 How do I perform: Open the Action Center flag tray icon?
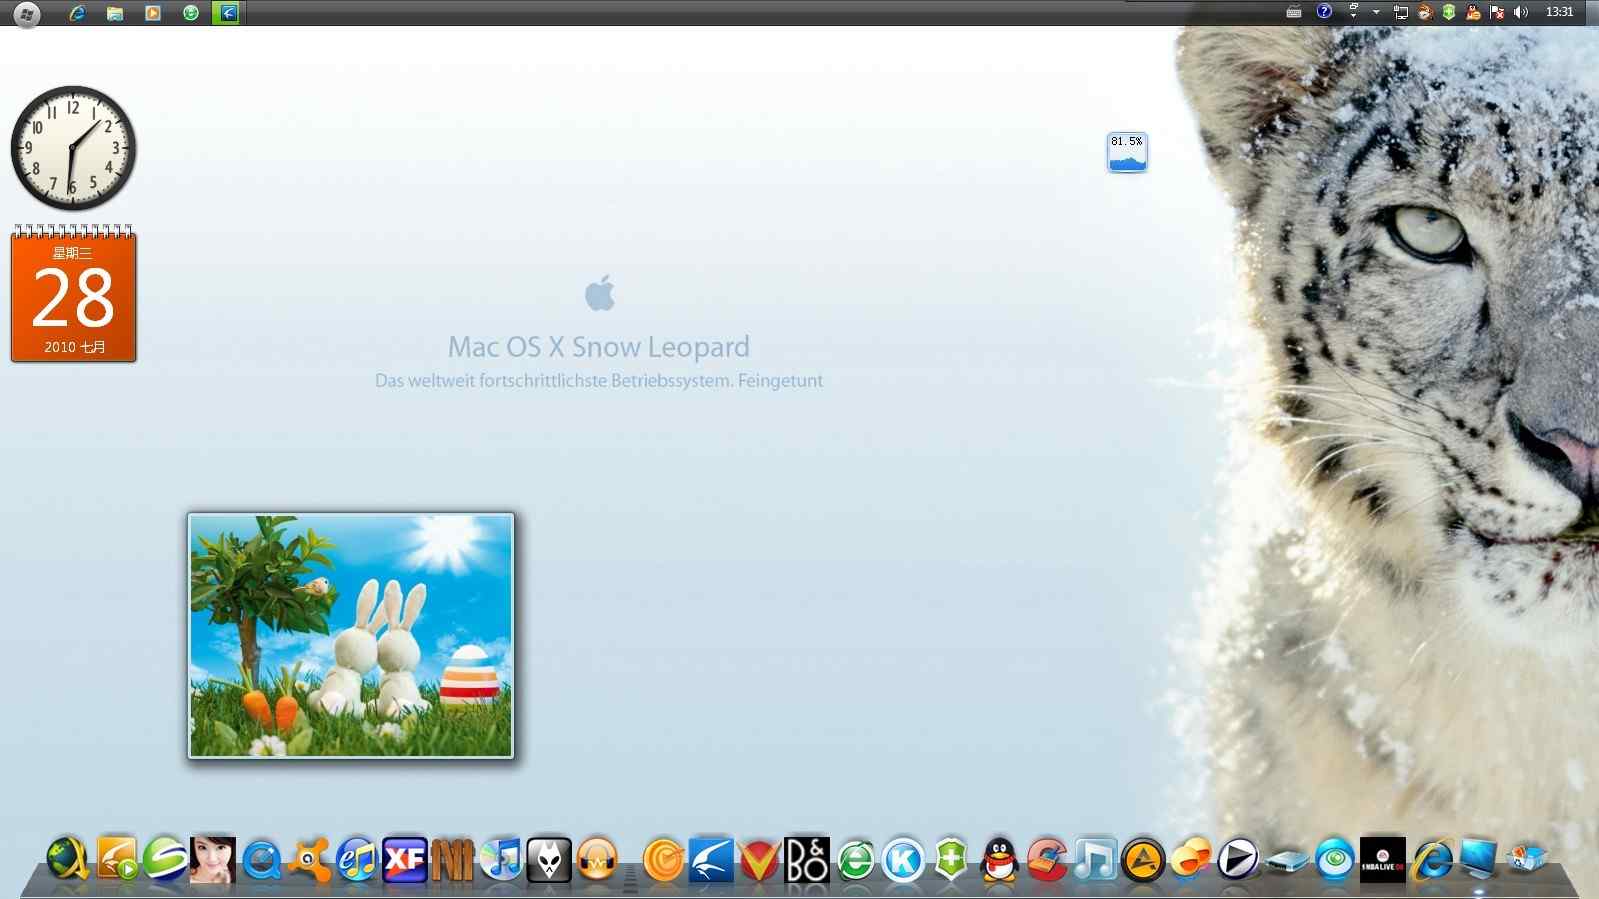tap(1497, 12)
